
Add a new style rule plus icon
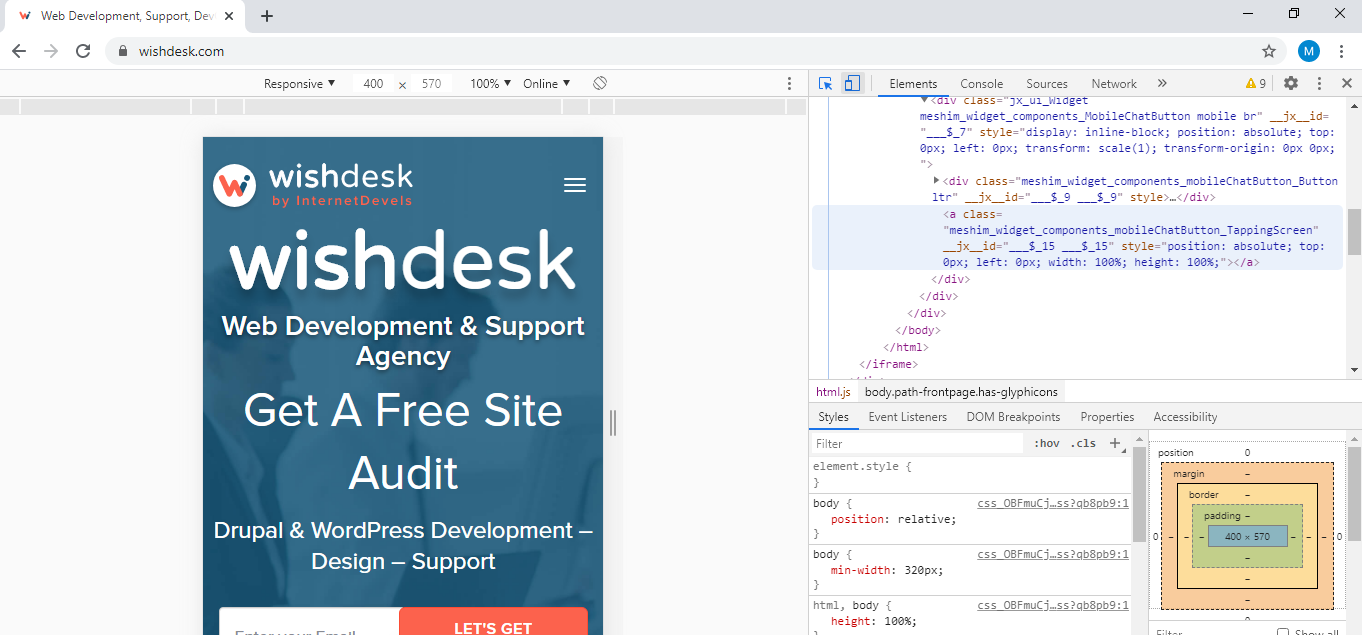click(x=1116, y=443)
